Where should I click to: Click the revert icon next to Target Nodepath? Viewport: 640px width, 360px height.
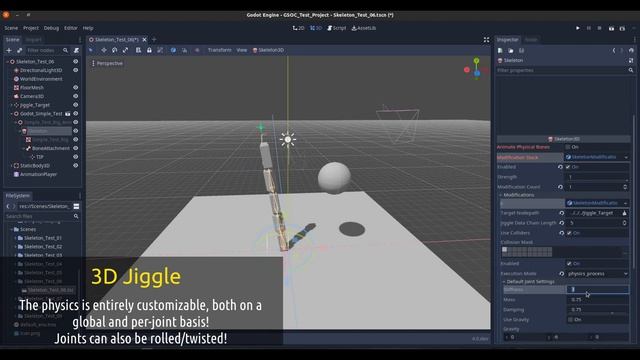coord(562,213)
